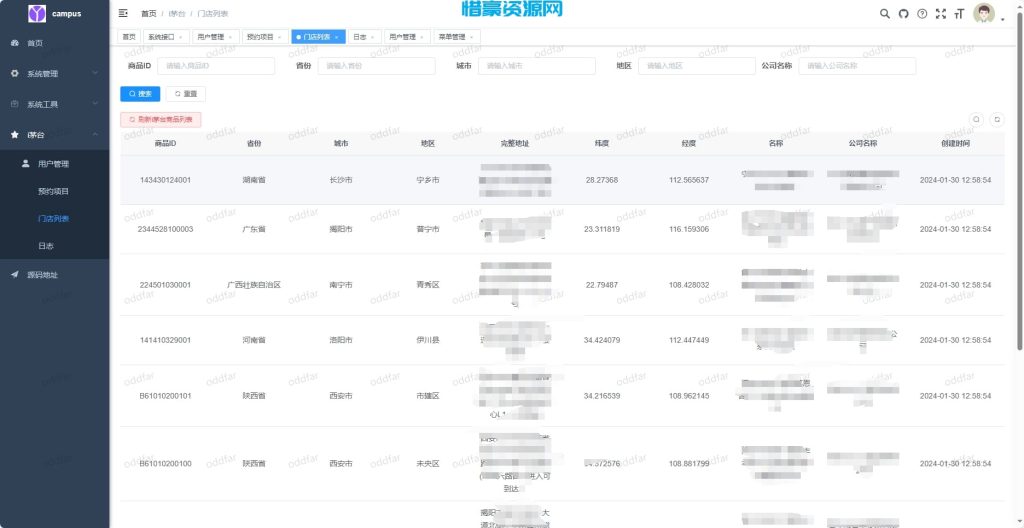Click the 完整地址 column header
Image resolution: width=1024 pixels, height=528 pixels.
coord(515,143)
